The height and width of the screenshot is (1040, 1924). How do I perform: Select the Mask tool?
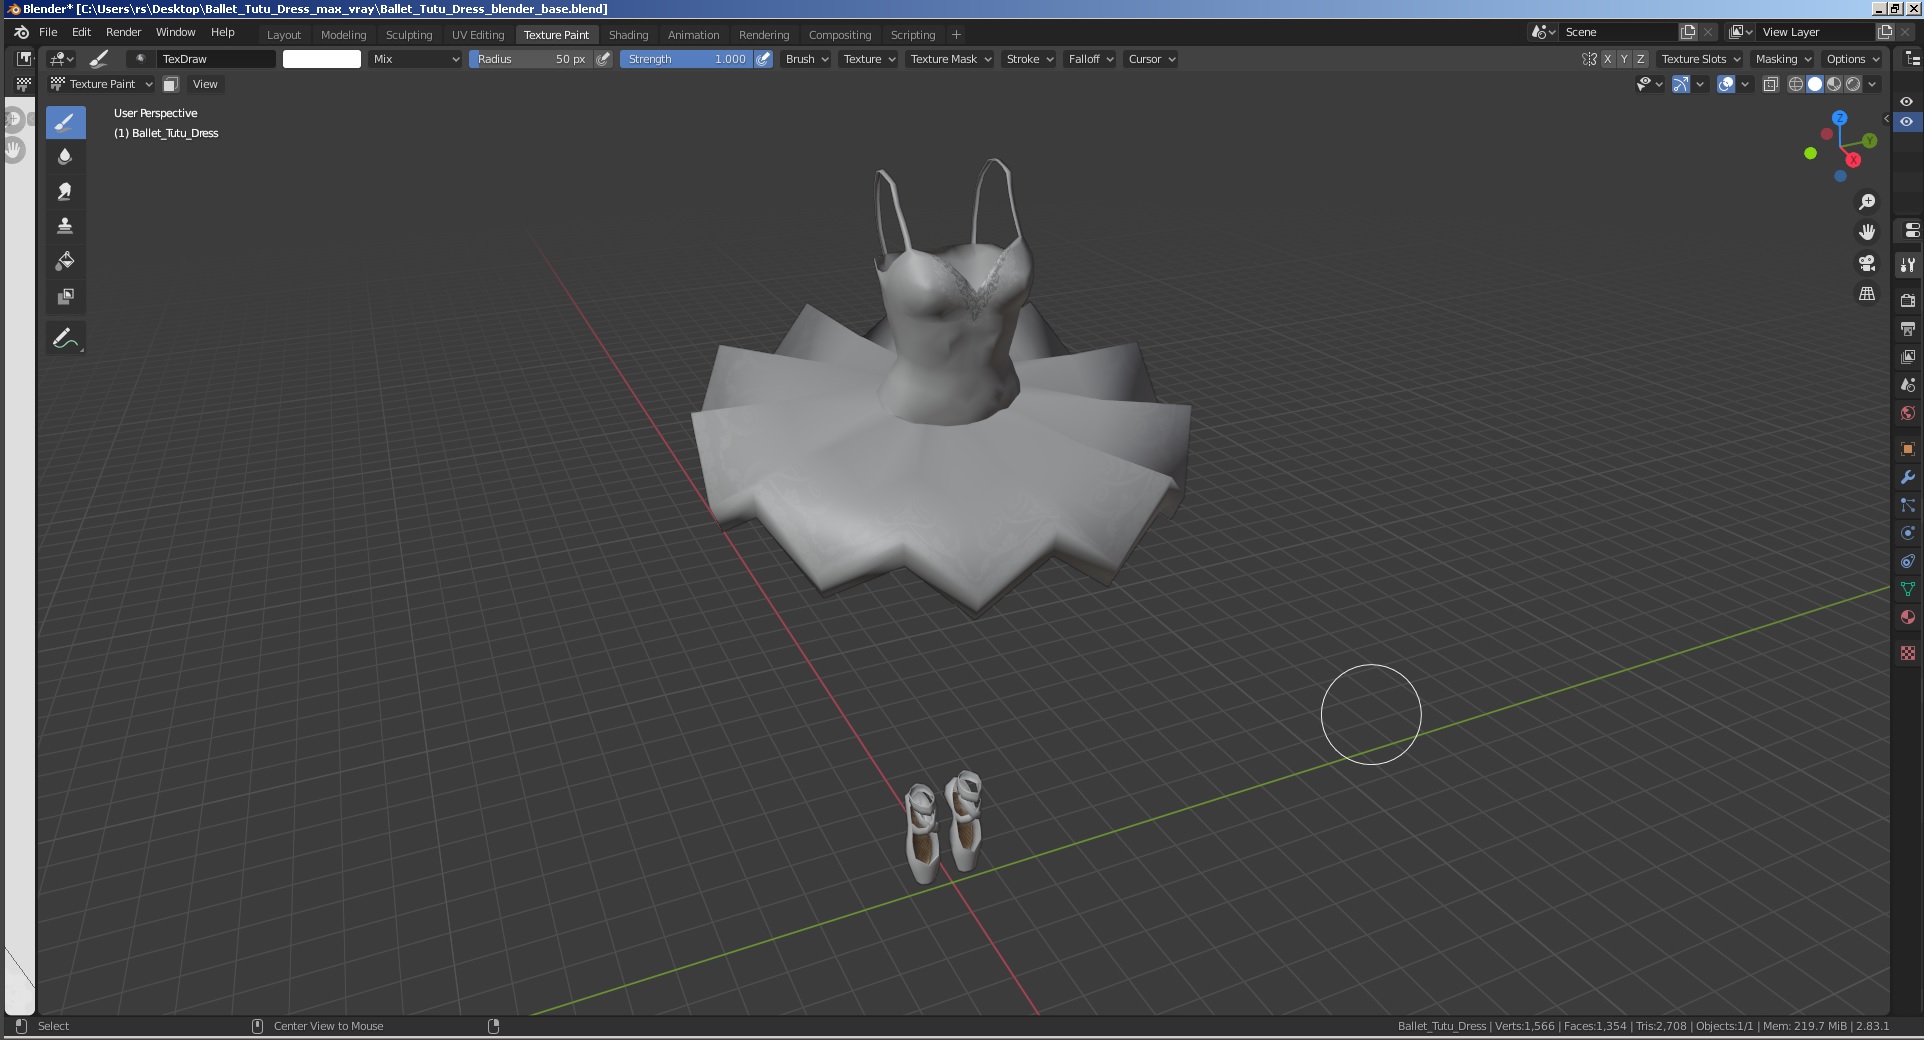pyautogui.click(x=65, y=296)
